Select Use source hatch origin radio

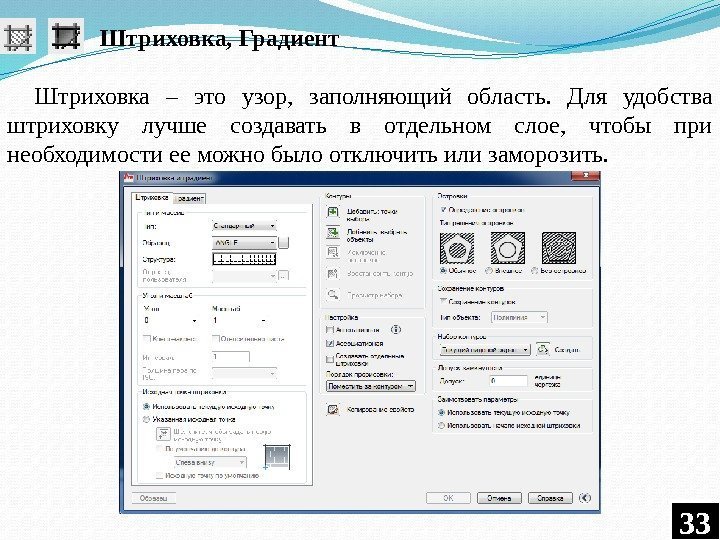(x=442, y=426)
